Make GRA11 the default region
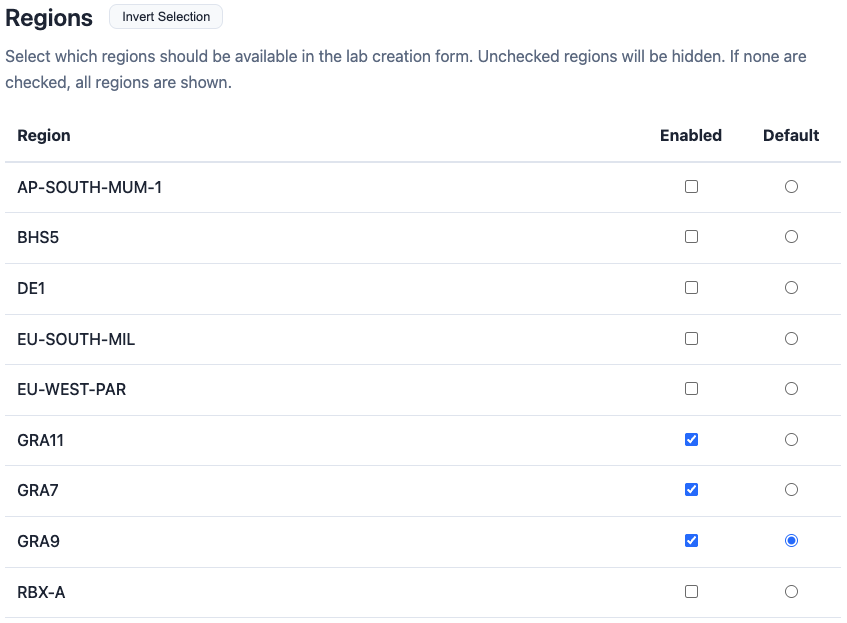 (791, 440)
